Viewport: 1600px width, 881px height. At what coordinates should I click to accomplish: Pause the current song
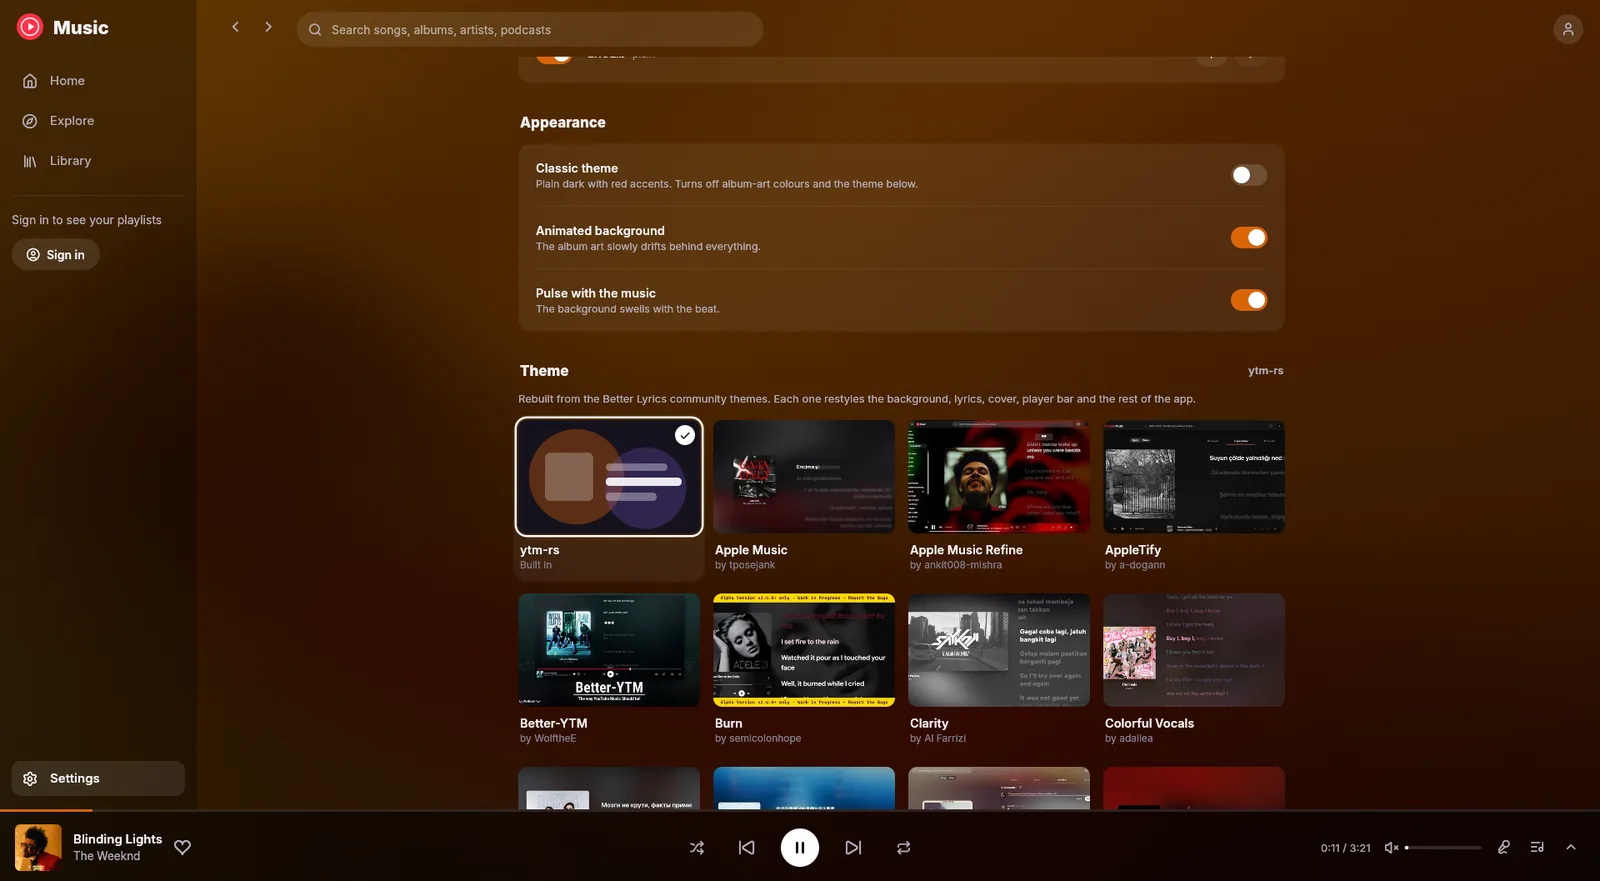tap(799, 848)
